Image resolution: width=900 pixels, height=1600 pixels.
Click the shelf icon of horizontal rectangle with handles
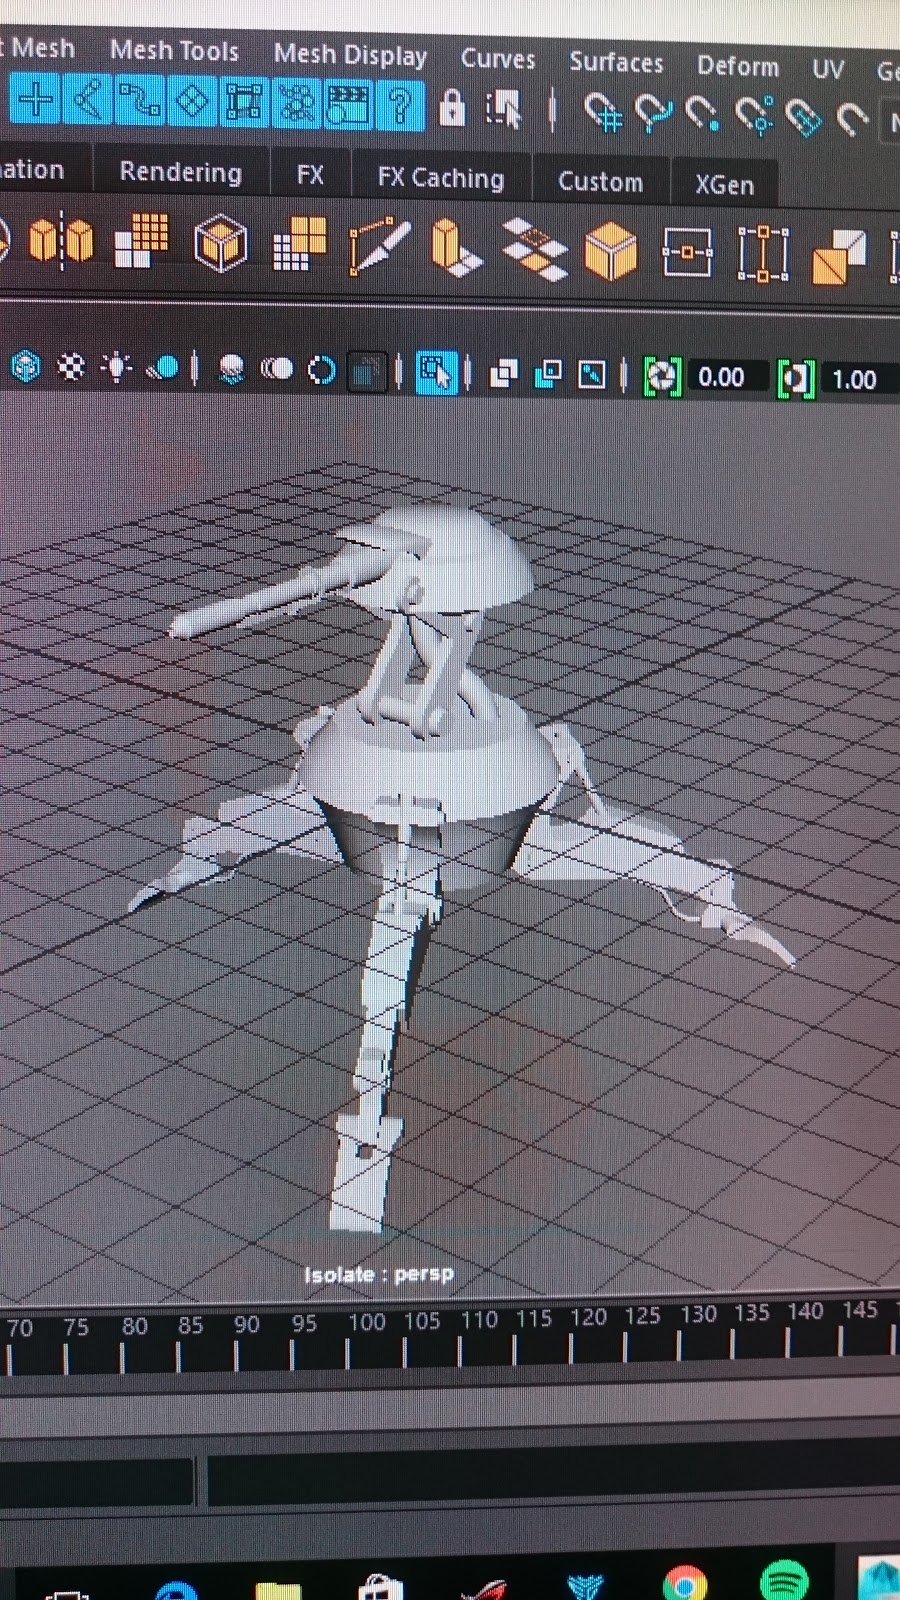click(x=688, y=253)
